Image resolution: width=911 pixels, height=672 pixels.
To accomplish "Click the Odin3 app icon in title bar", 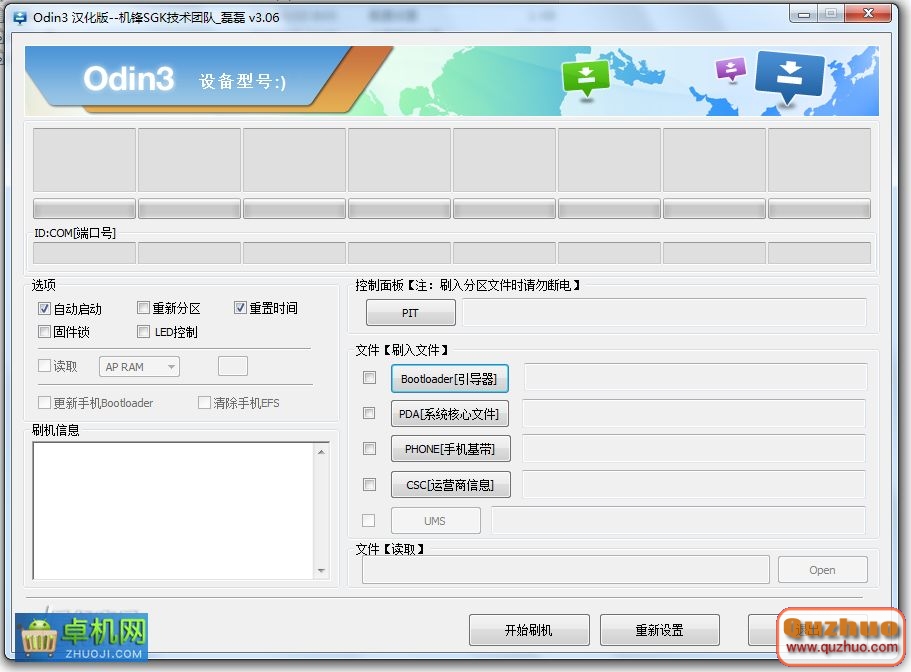I will coord(20,18).
